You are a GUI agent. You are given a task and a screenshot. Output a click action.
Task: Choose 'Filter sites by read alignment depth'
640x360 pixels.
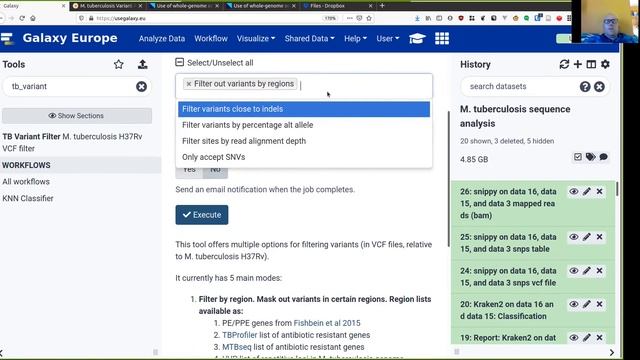click(x=304, y=141)
